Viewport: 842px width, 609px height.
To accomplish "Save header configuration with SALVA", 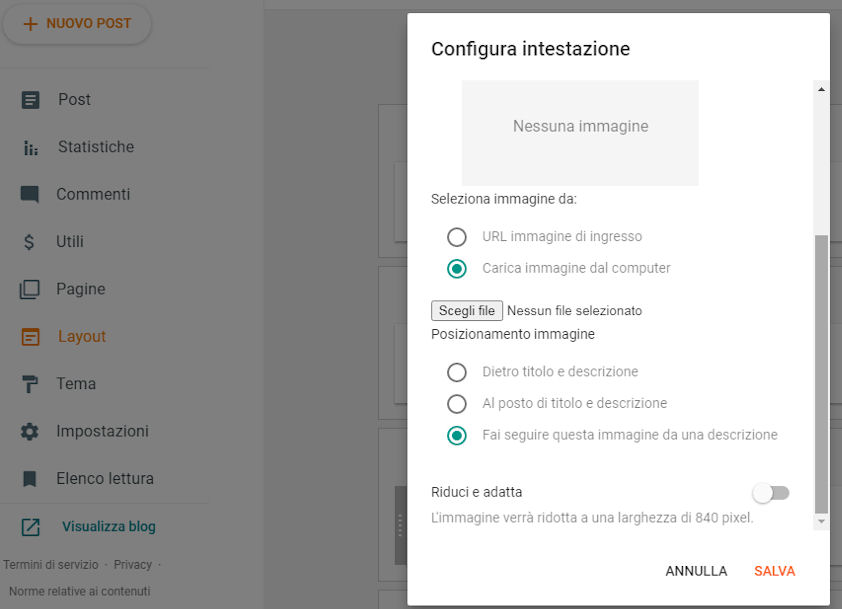I will click(x=774, y=571).
